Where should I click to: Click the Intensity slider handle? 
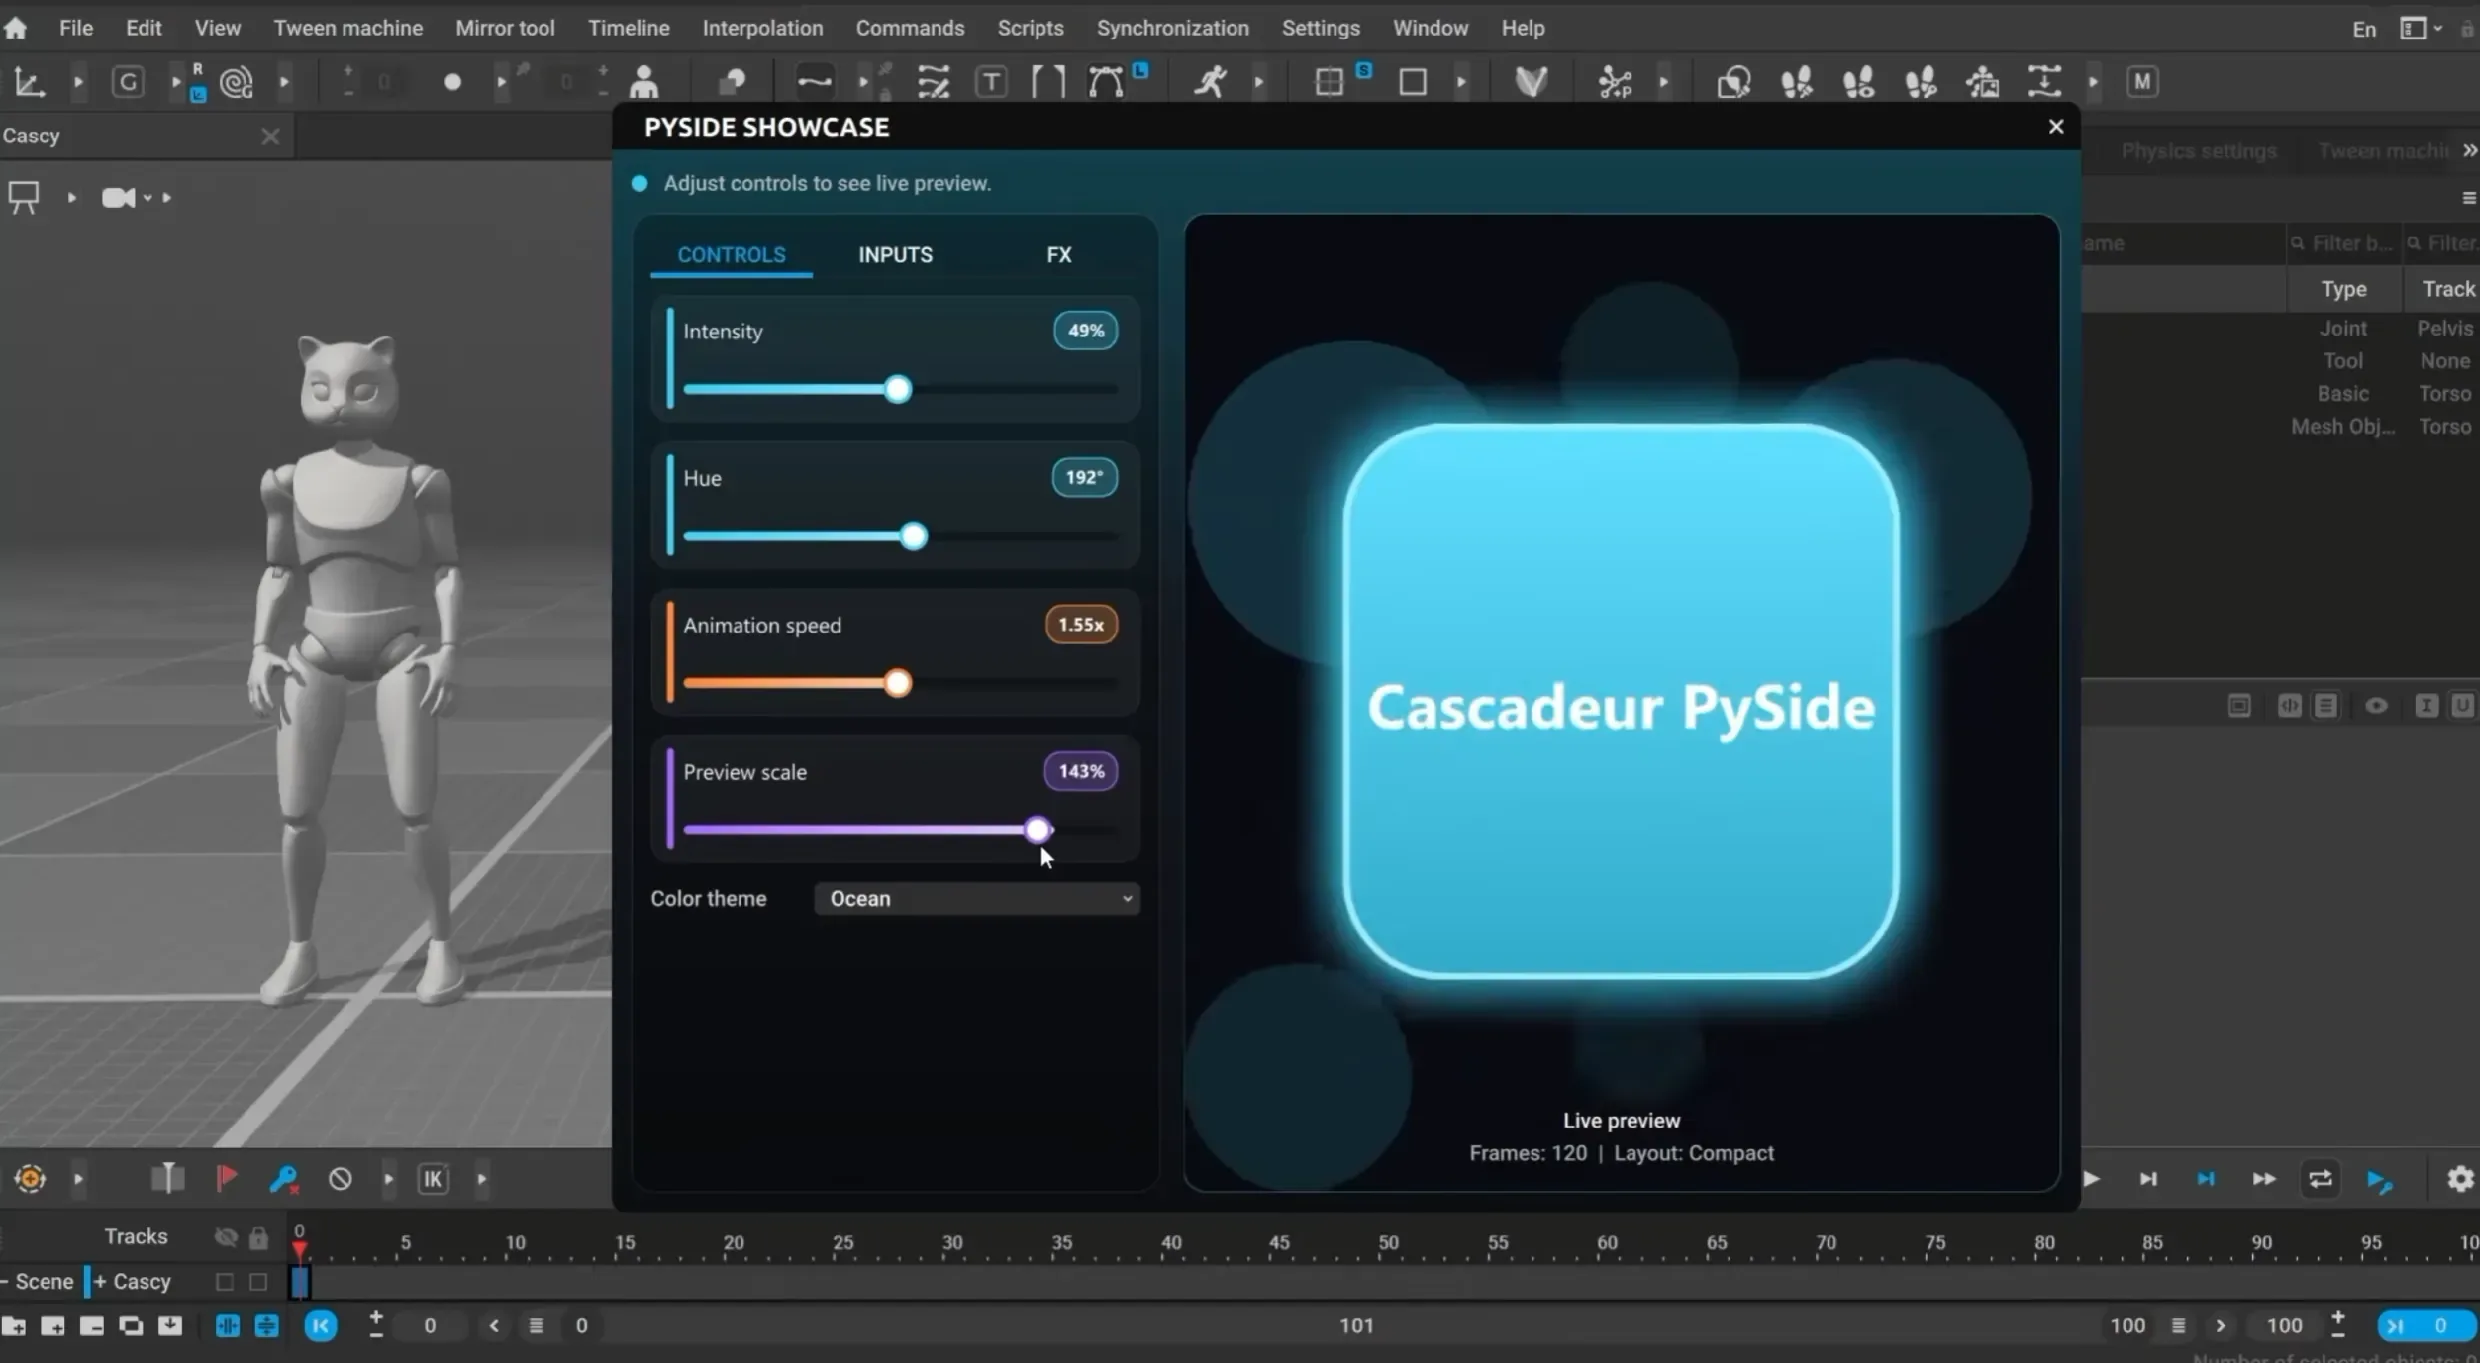(x=898, y=389)
